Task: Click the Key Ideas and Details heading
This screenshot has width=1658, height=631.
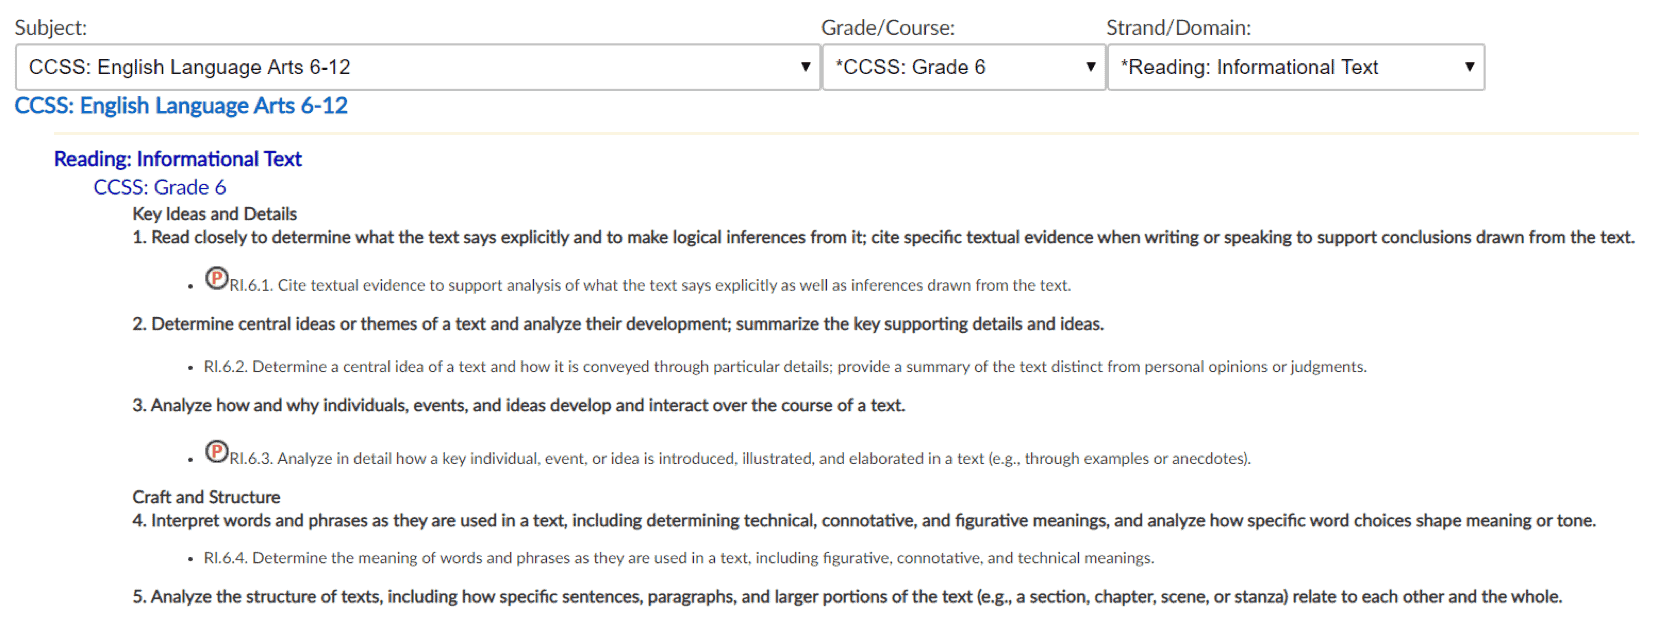Action: tap(215, 214)
